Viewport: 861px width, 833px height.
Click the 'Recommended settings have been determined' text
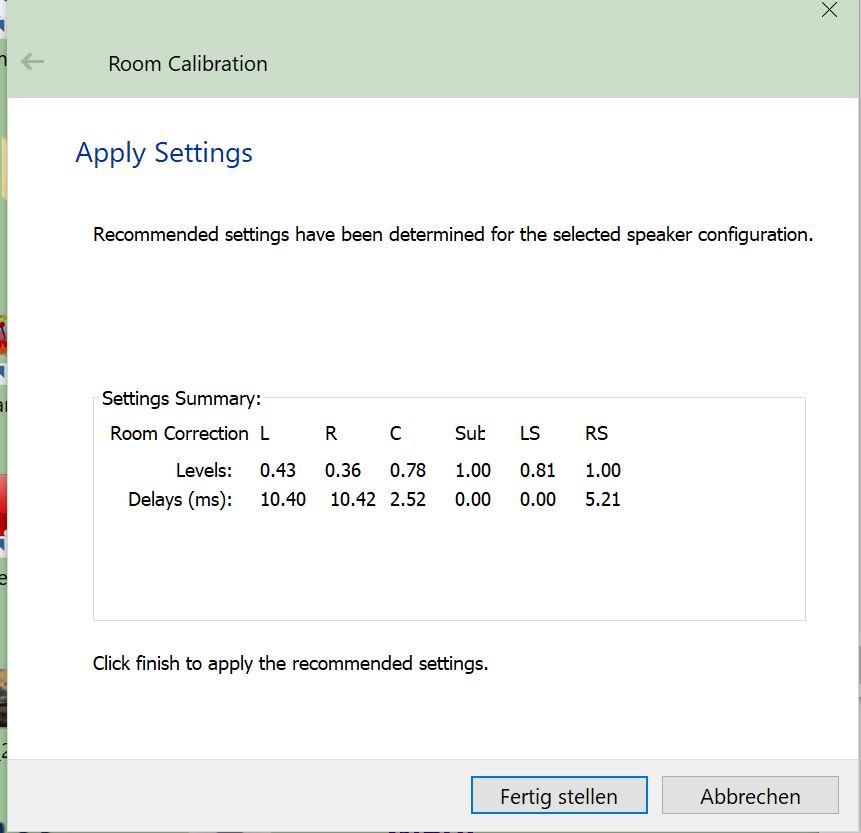point(453,234)
